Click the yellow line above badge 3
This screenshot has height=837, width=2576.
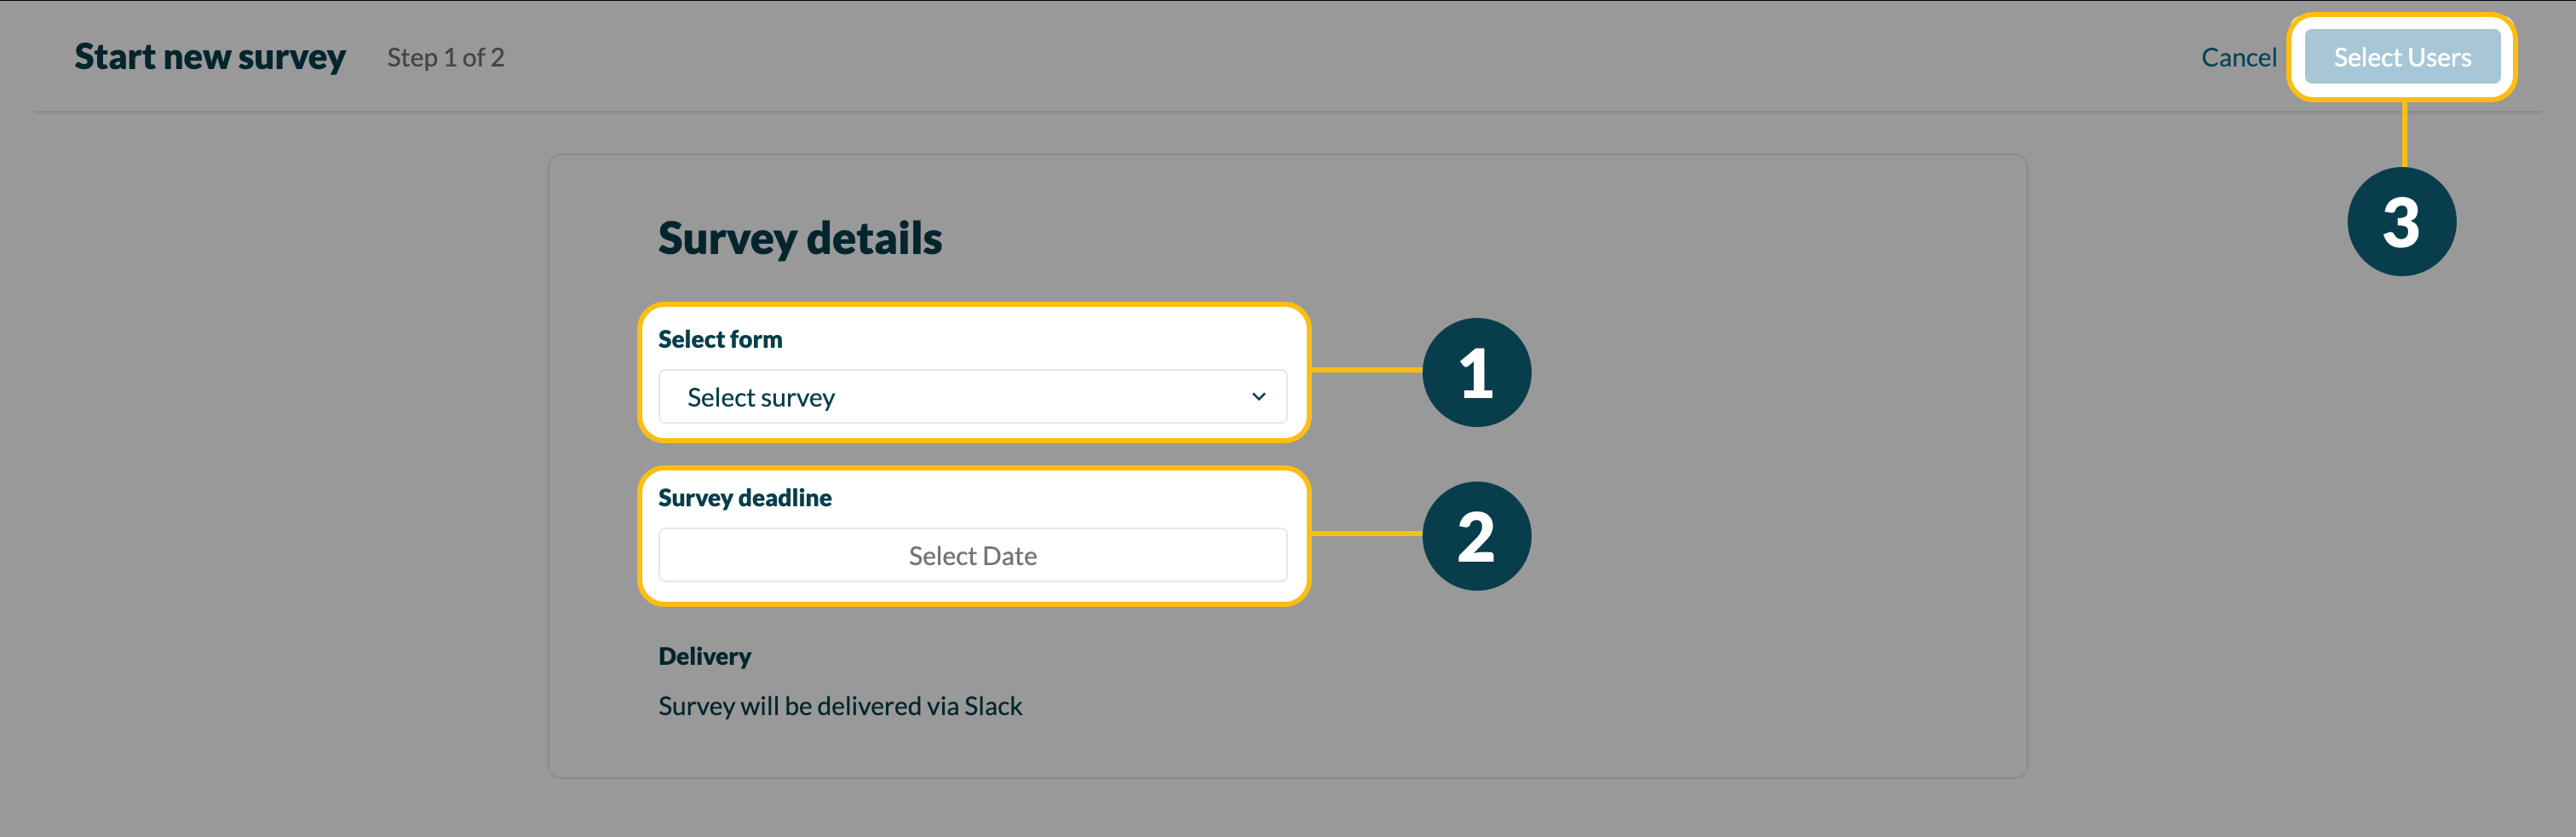(x=2404, y=135)
